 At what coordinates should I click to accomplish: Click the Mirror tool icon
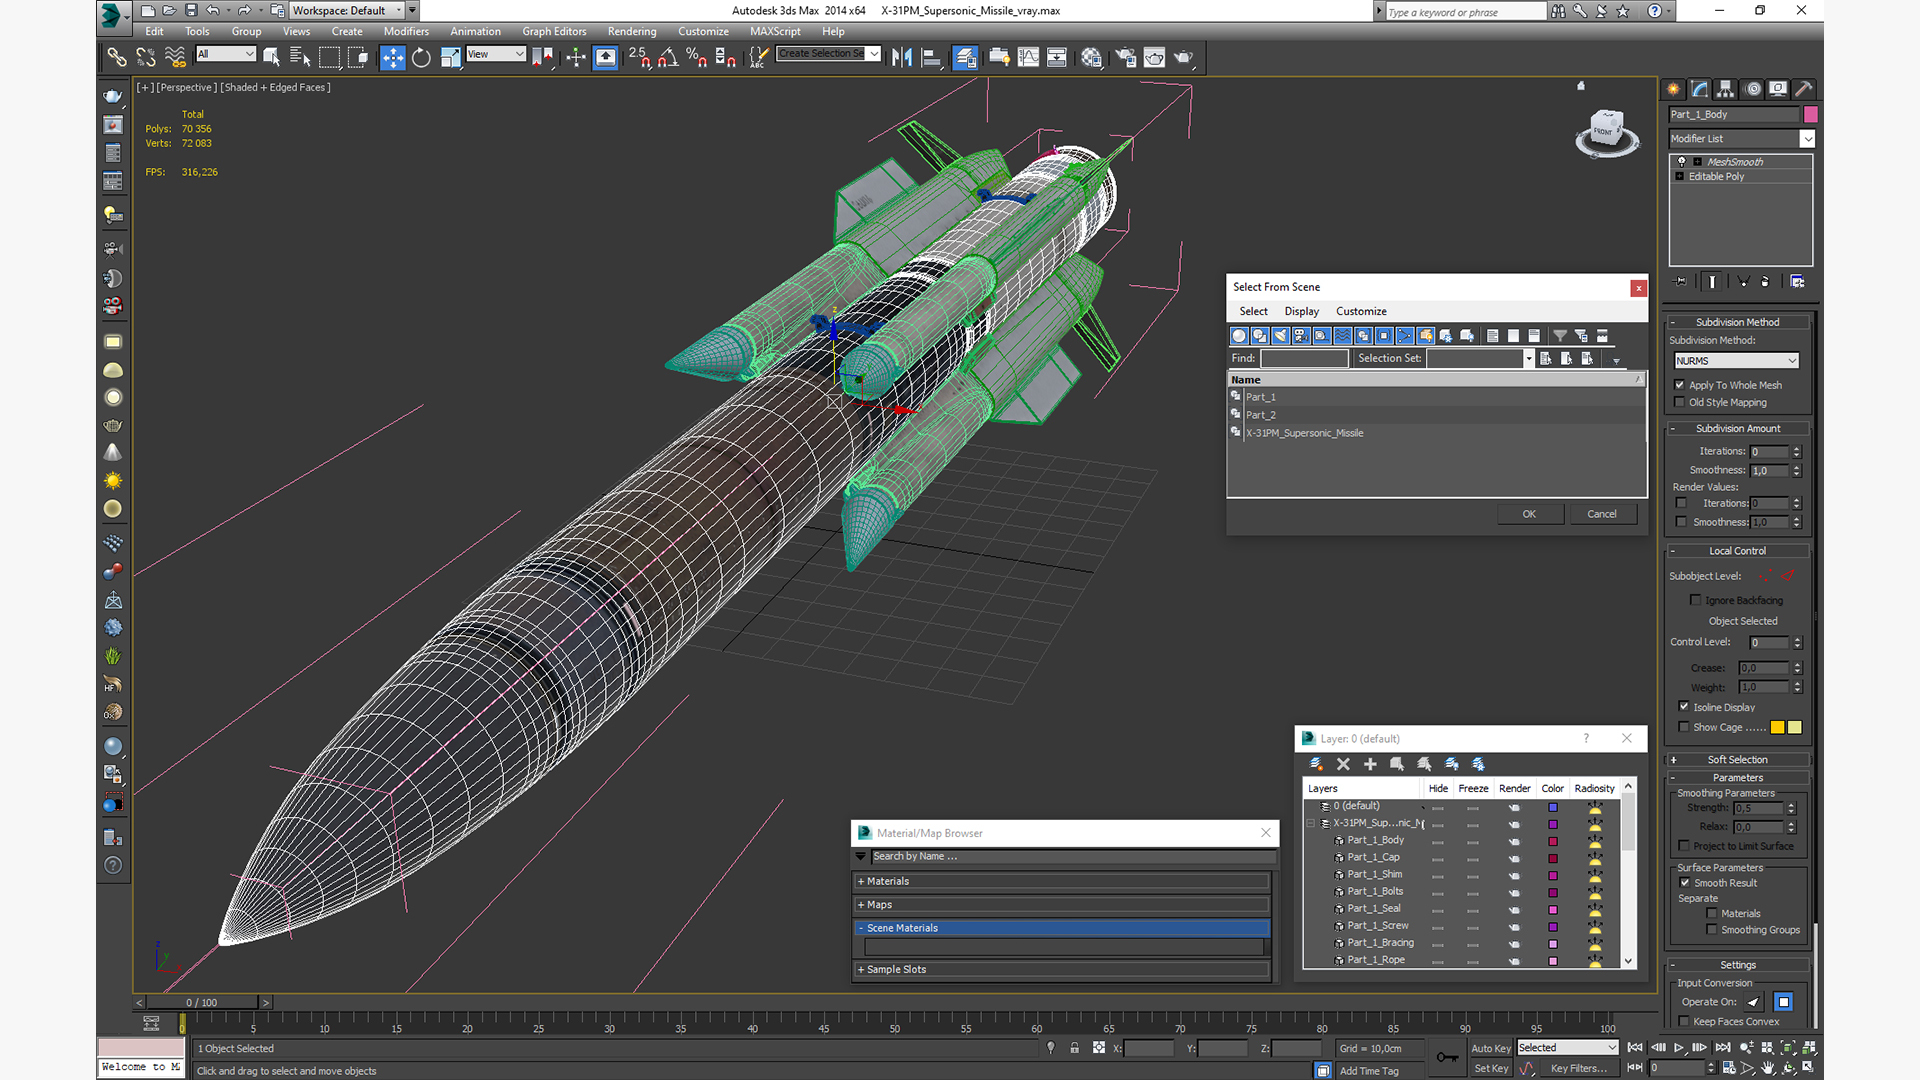[x=902, y=57]
